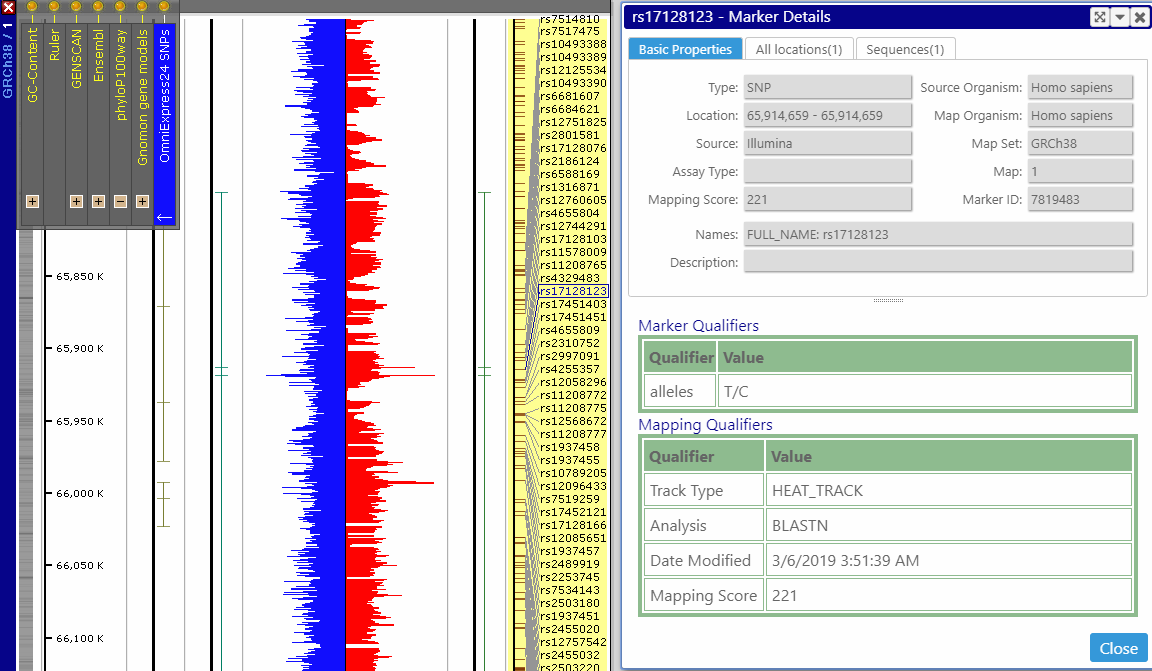The image size is (1152, 671).
Task: Click the Mapping Qualifiers heading
Action: pyautogui.click(x=705, y=425)
